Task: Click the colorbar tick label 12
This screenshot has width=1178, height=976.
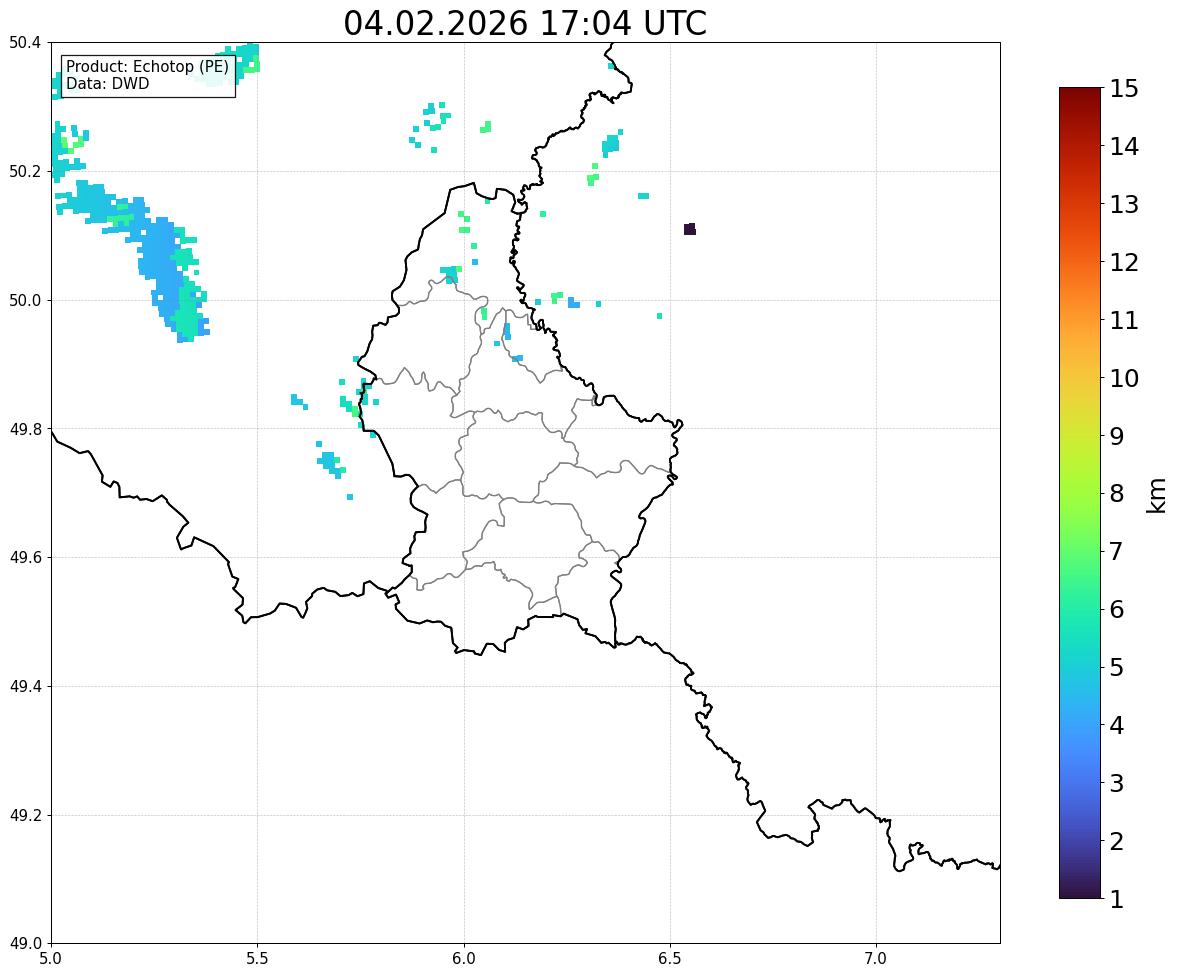Action: pos(1124,262)
